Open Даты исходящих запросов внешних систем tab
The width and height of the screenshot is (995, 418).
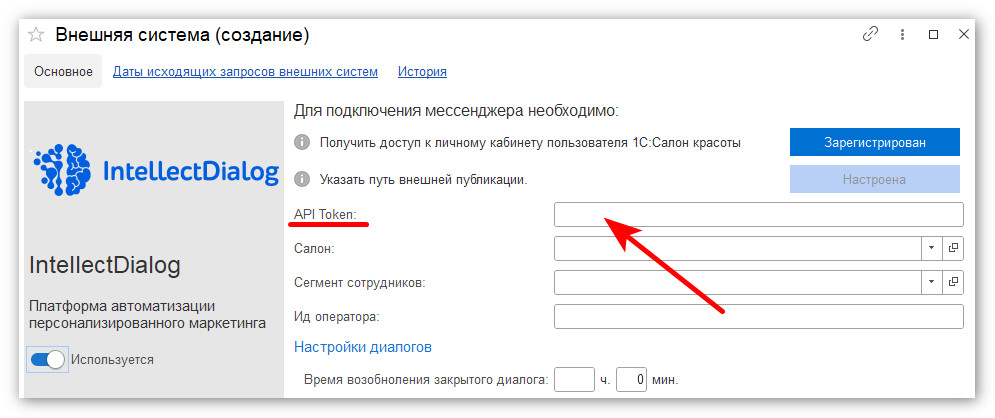(245, 72)
